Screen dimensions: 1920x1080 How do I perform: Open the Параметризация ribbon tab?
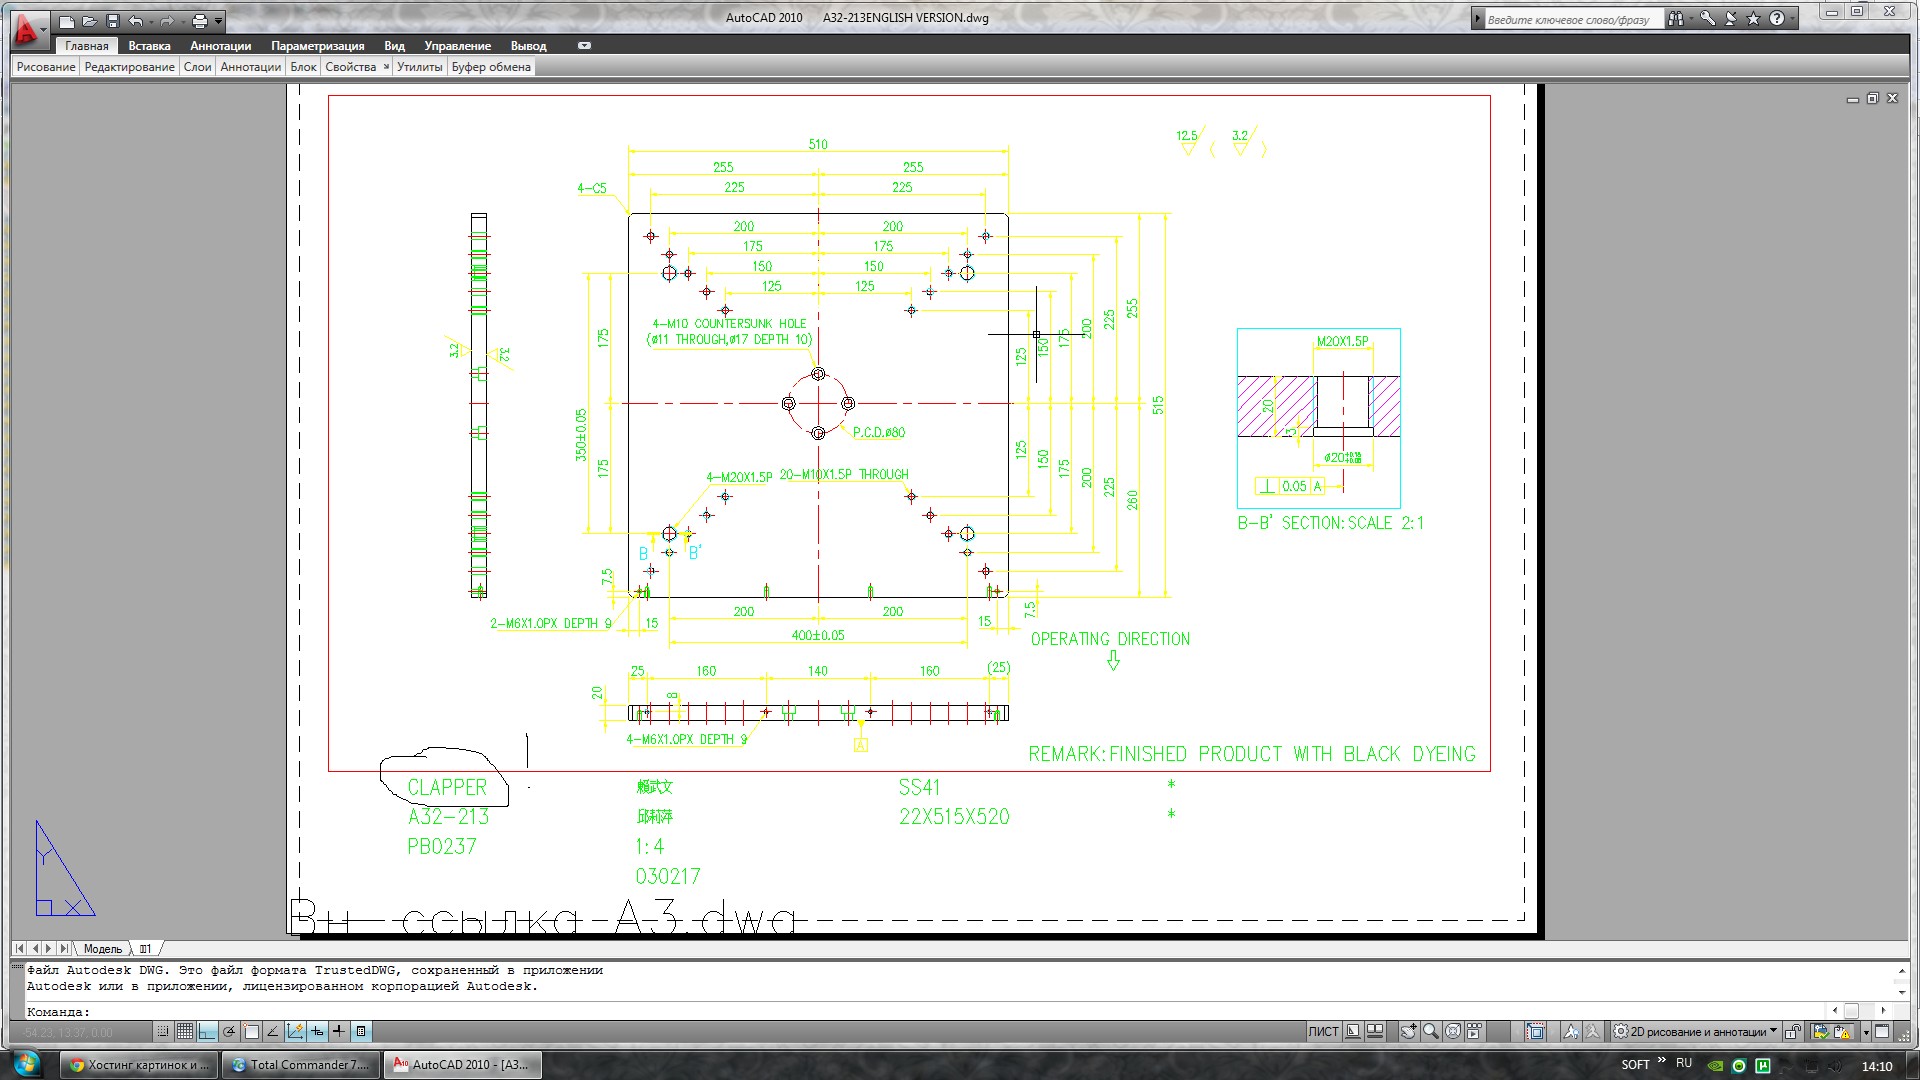pyautogui.click(x=317, y=46)
